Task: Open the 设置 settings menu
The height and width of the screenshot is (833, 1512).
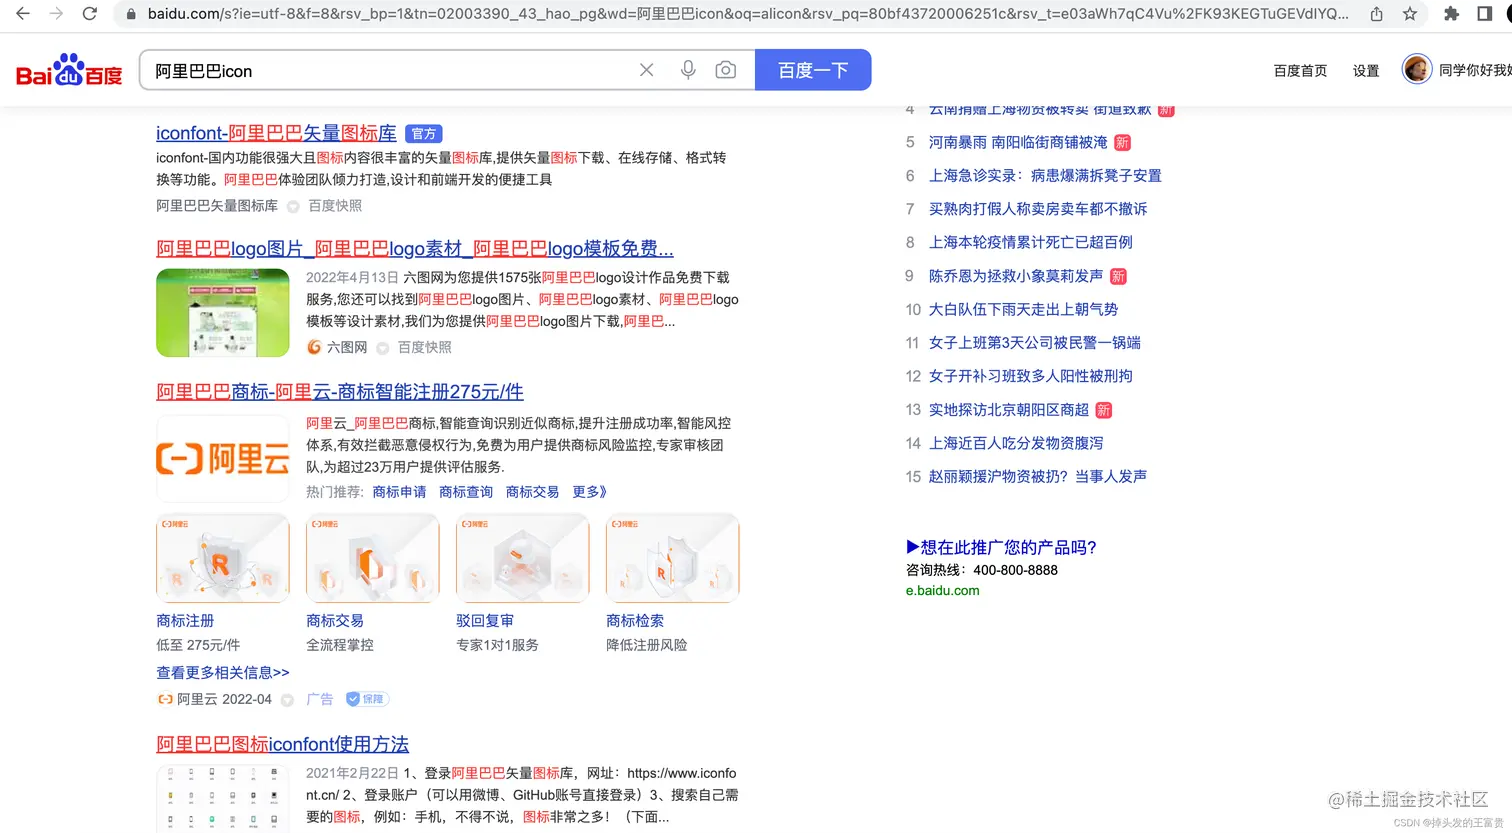Action: pyautogui.click(x=1365, y=70)
